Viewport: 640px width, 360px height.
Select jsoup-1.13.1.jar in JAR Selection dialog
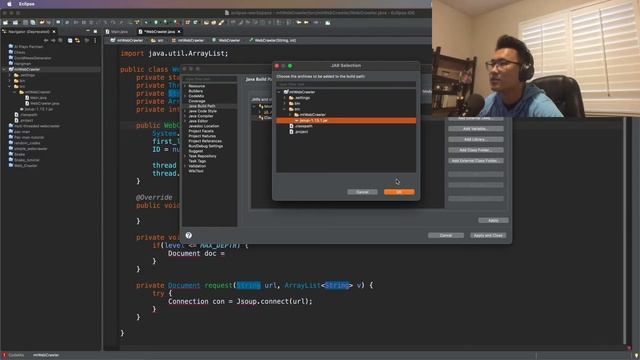[346, 121]
